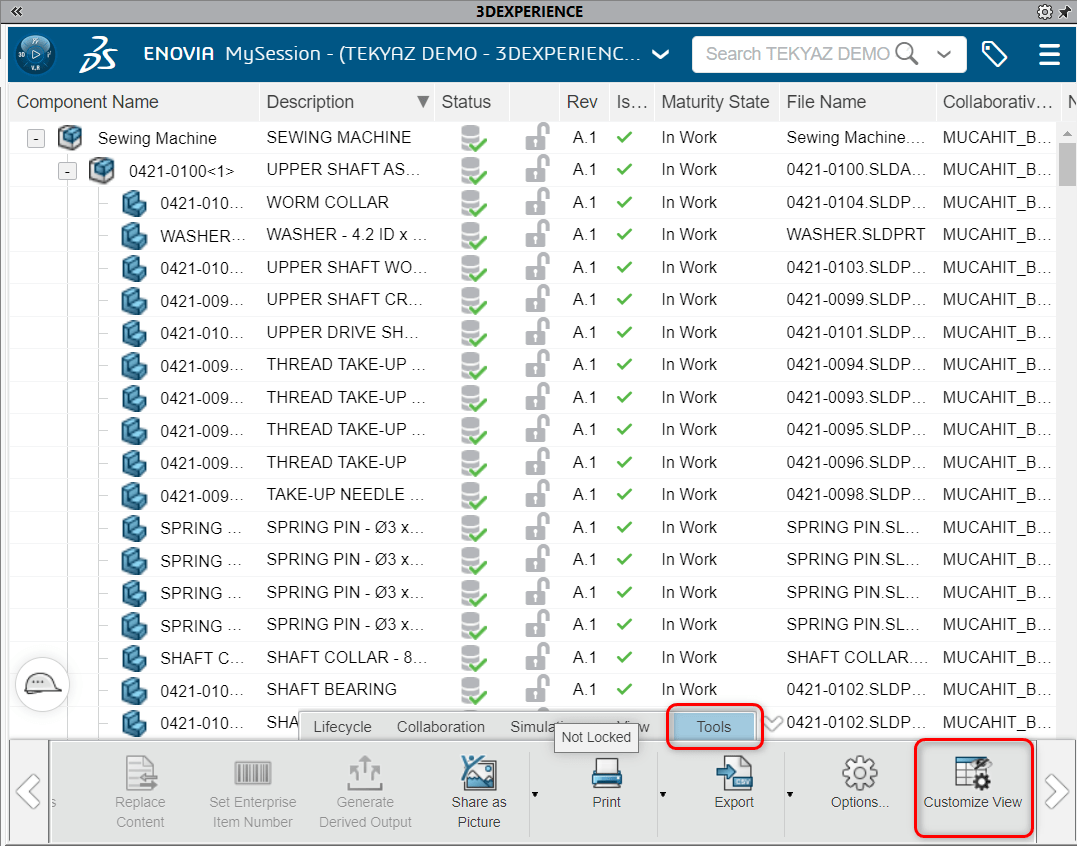Click the WORM COLLAR part icon
This screenshot has height=846, width=1077.
click(134, 203)
